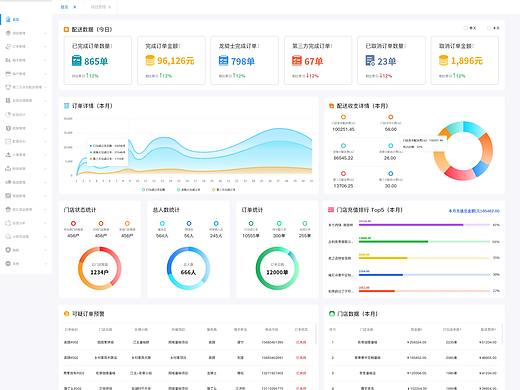Close the first top page tab
This screenshot has height=390, width=520.
coord(75,7)
